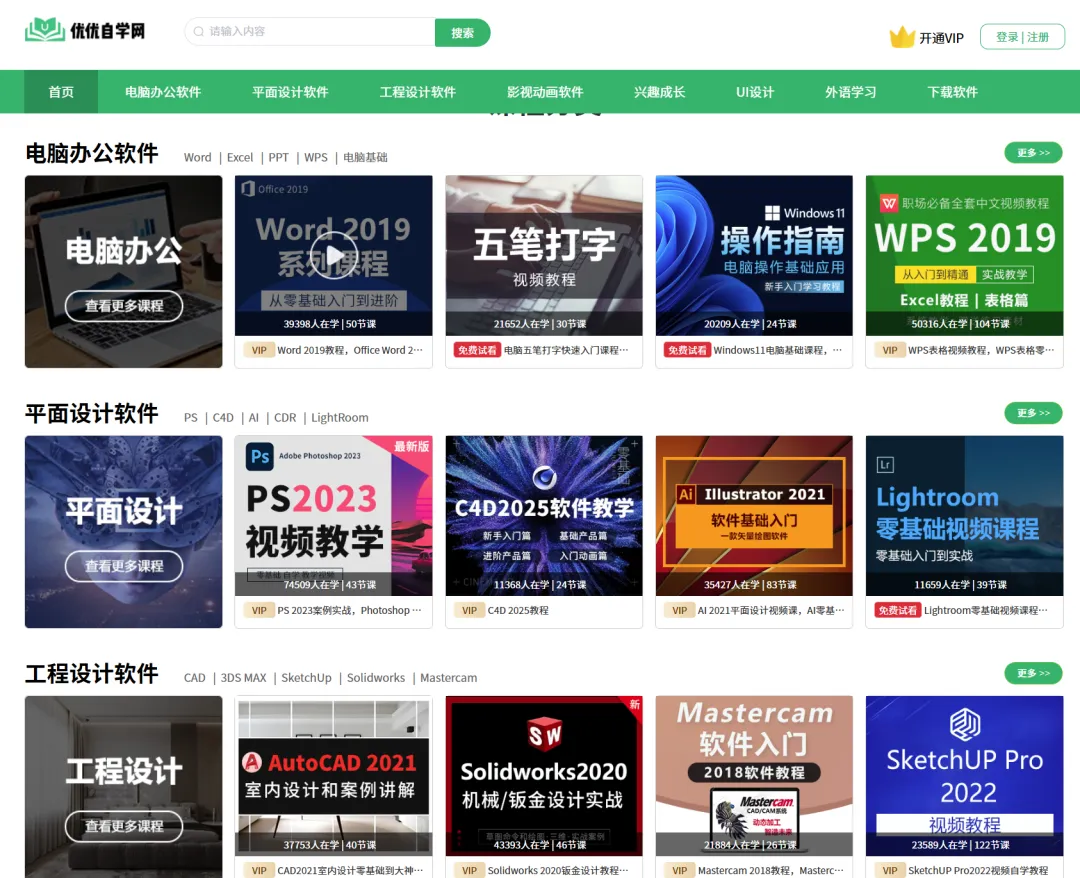This screenshot has width=1080, height=878.
Task: Click 查看更多课程 on 工程设计 banner
Action: [x=124, y=826]
